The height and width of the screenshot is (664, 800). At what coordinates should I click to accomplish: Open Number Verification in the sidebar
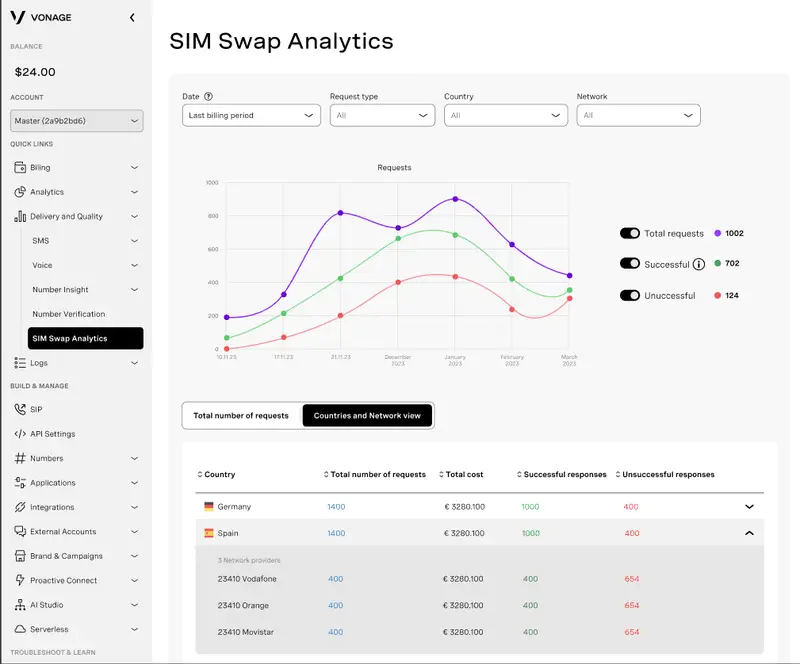(x=68, y=314)
